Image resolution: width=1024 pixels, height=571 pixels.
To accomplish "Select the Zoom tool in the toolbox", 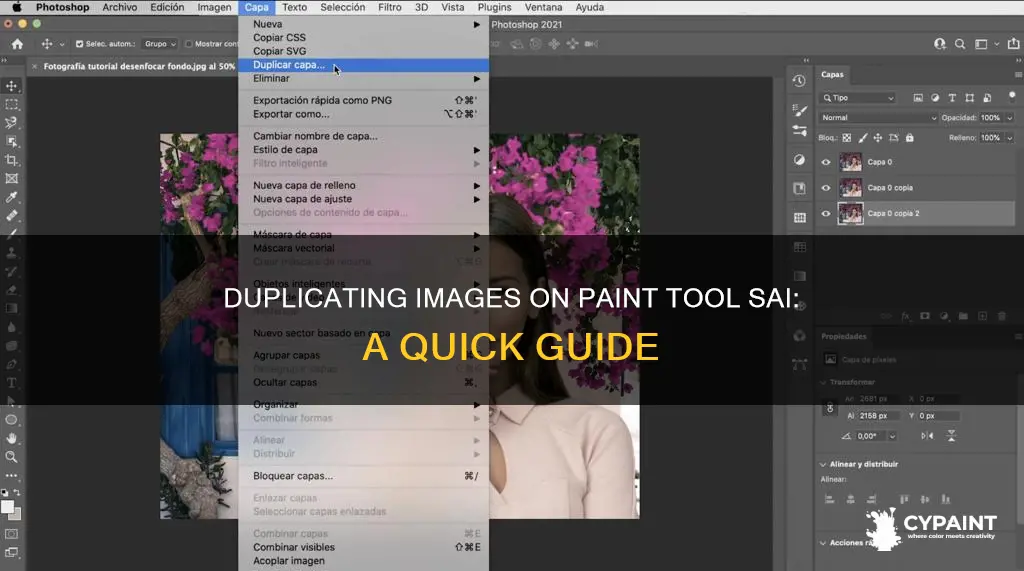I will coord(12,457).
